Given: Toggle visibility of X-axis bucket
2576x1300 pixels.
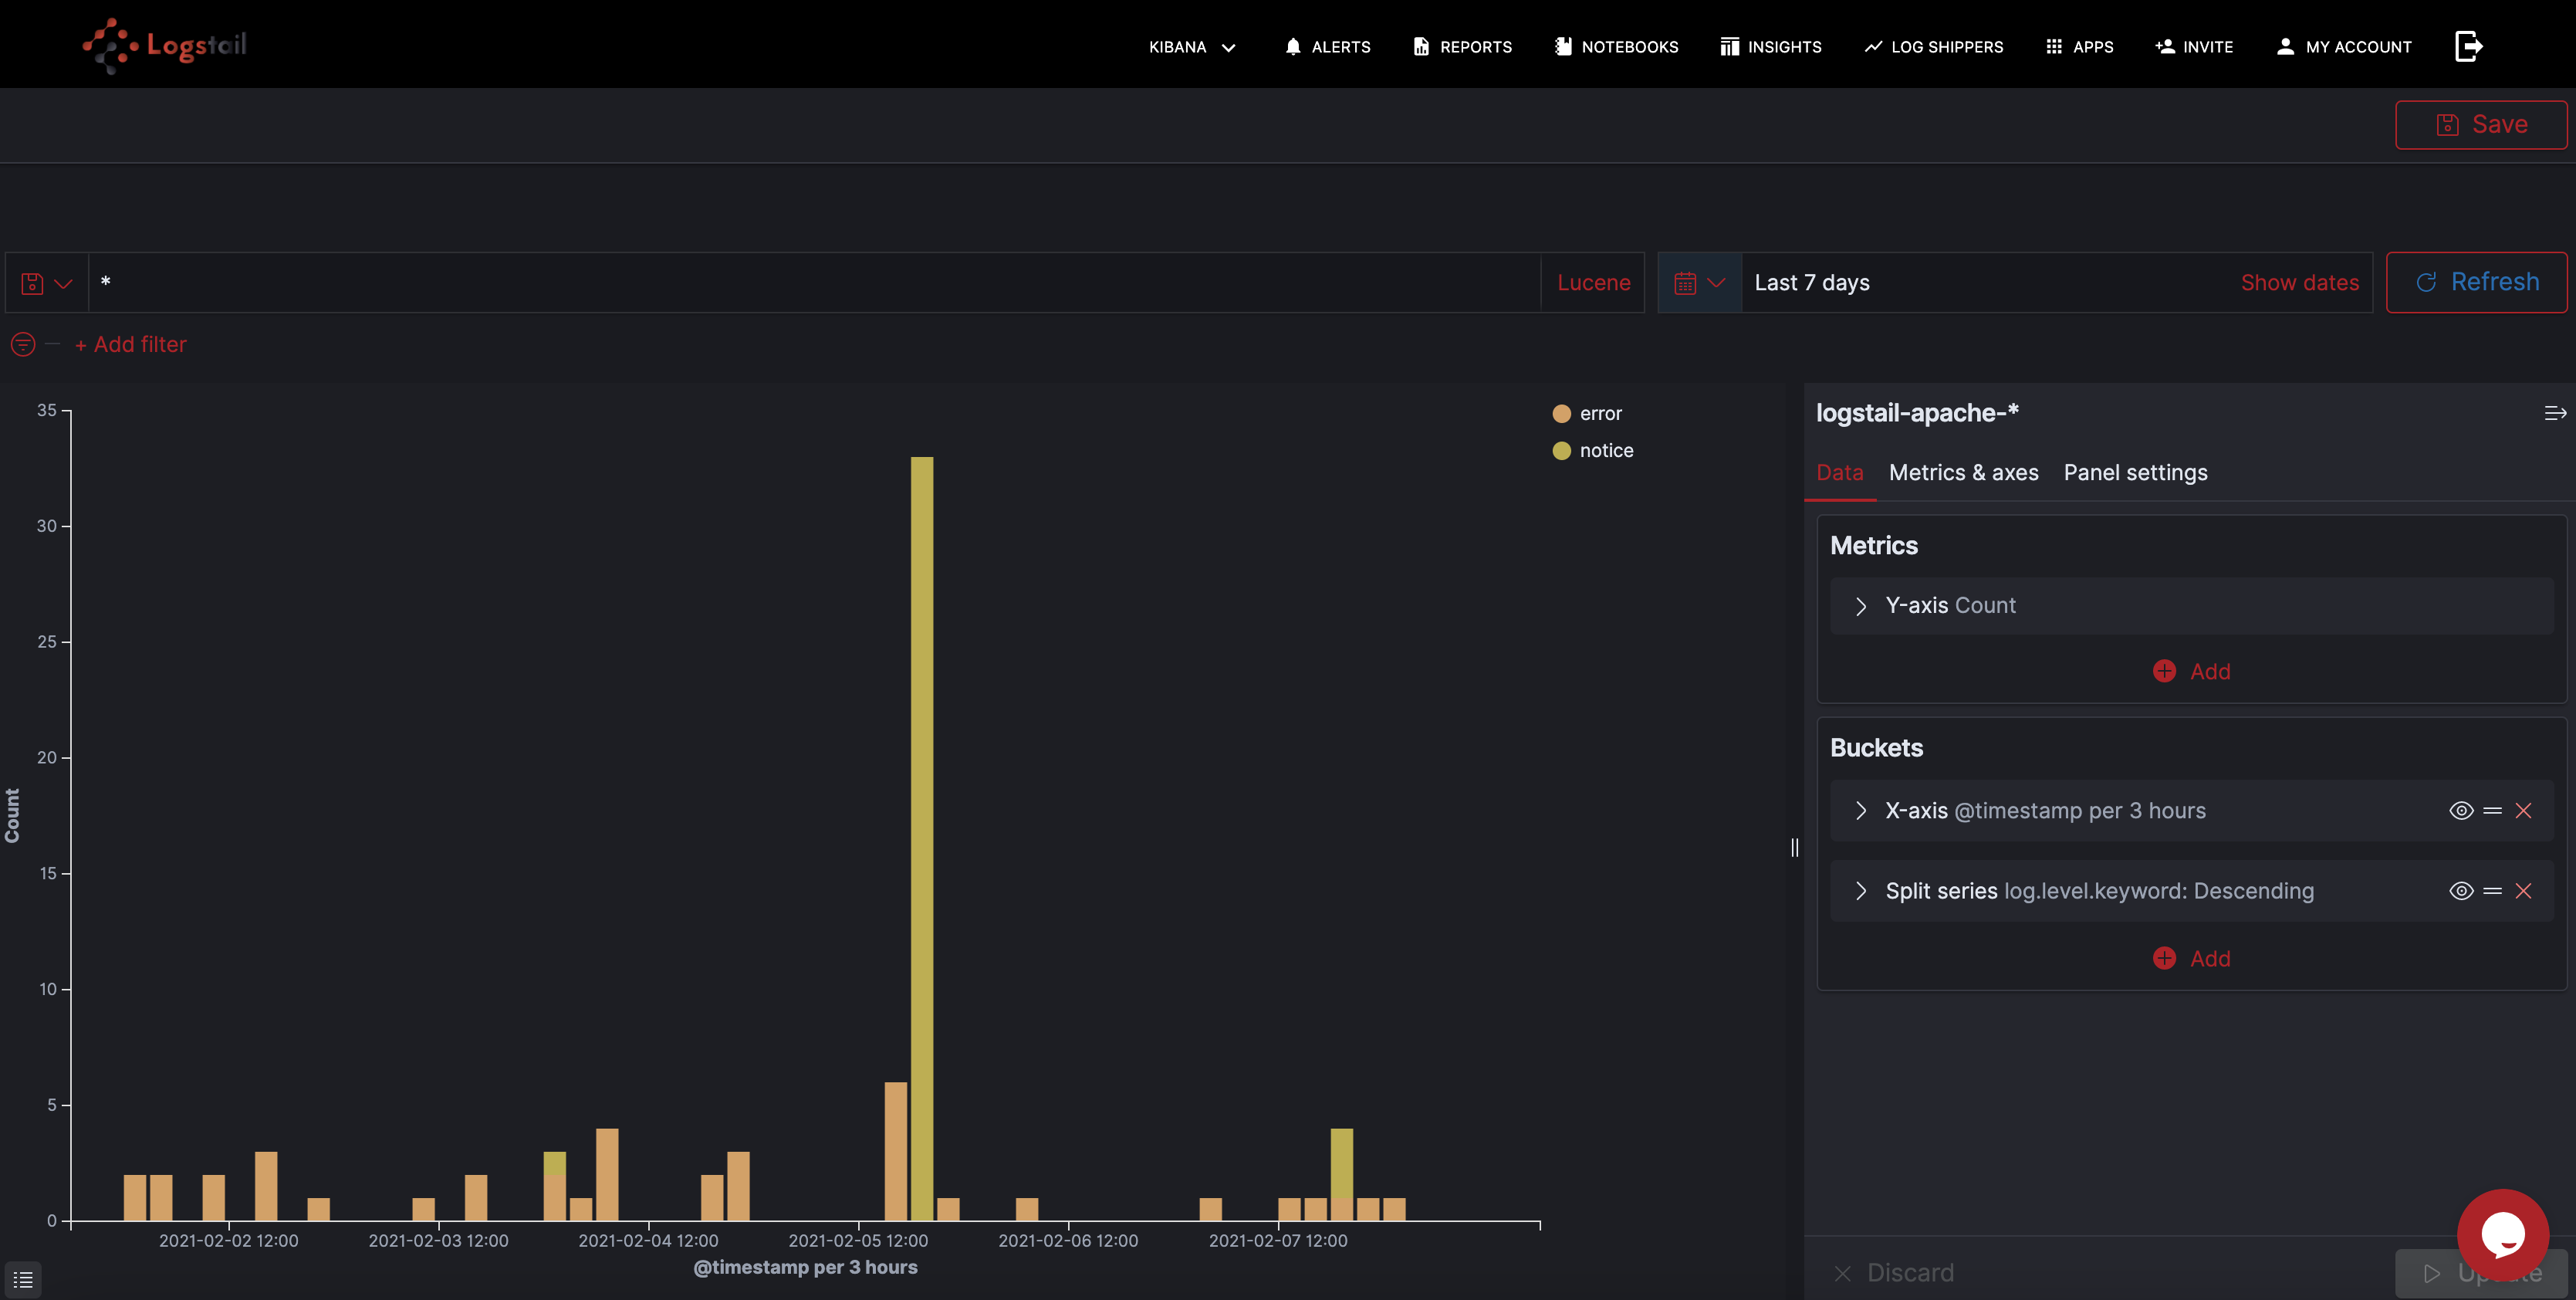Looking at the screenshot, I should [2461, 811].
